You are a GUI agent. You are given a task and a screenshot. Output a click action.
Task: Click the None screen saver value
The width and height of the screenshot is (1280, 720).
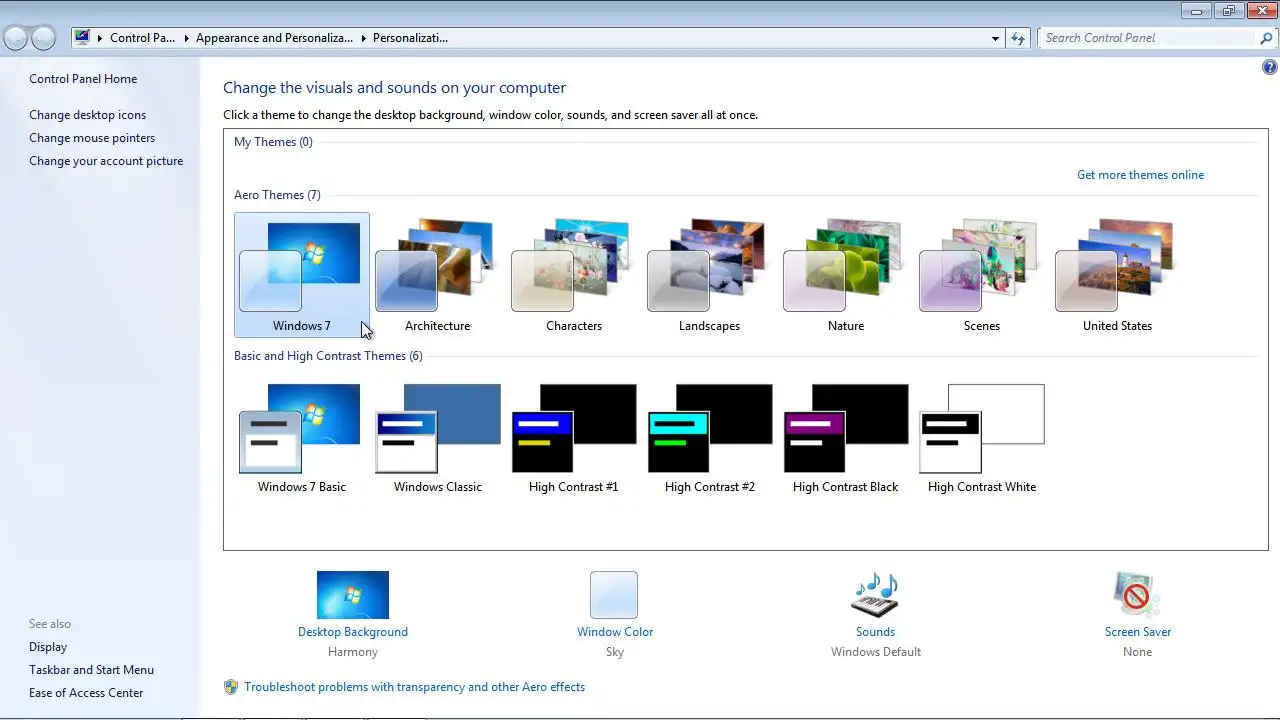coord(1138,652)
